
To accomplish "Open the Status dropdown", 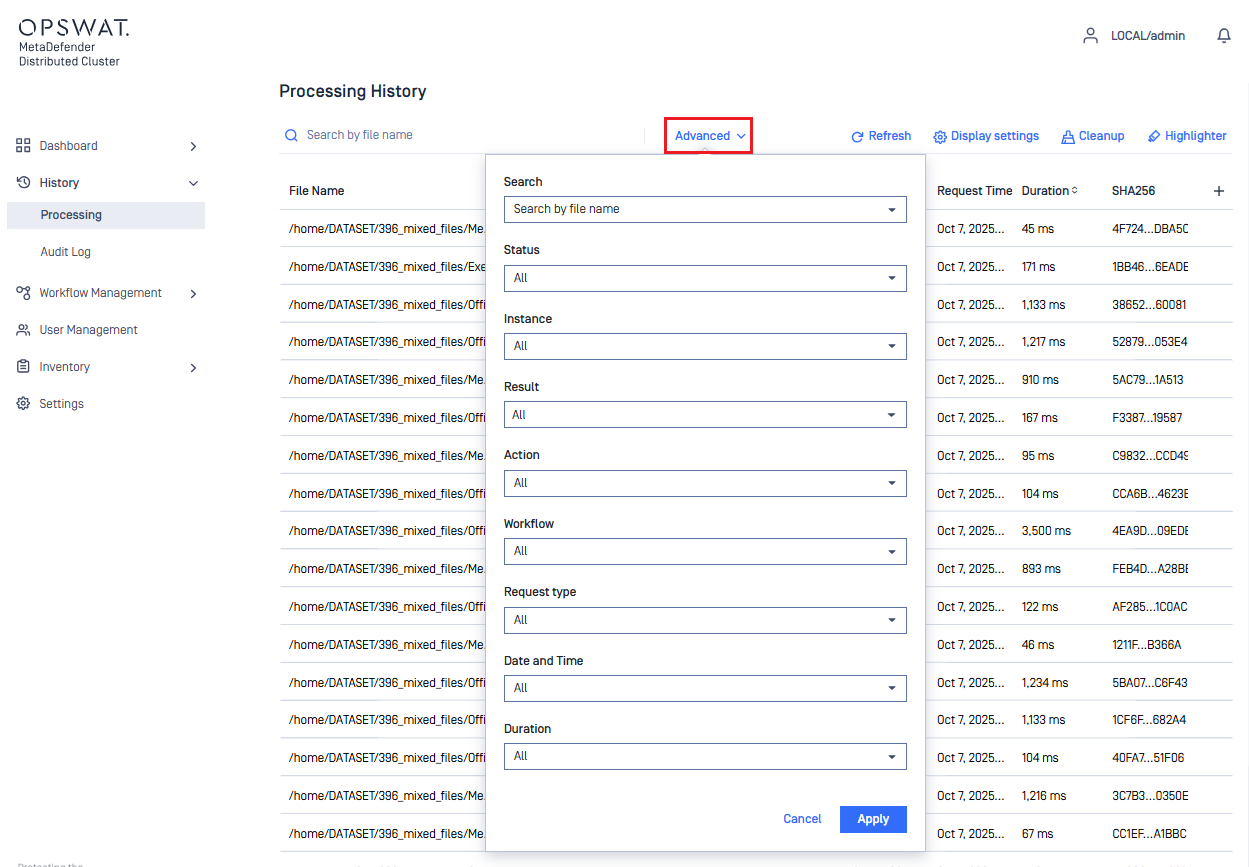I will (704, 278).
